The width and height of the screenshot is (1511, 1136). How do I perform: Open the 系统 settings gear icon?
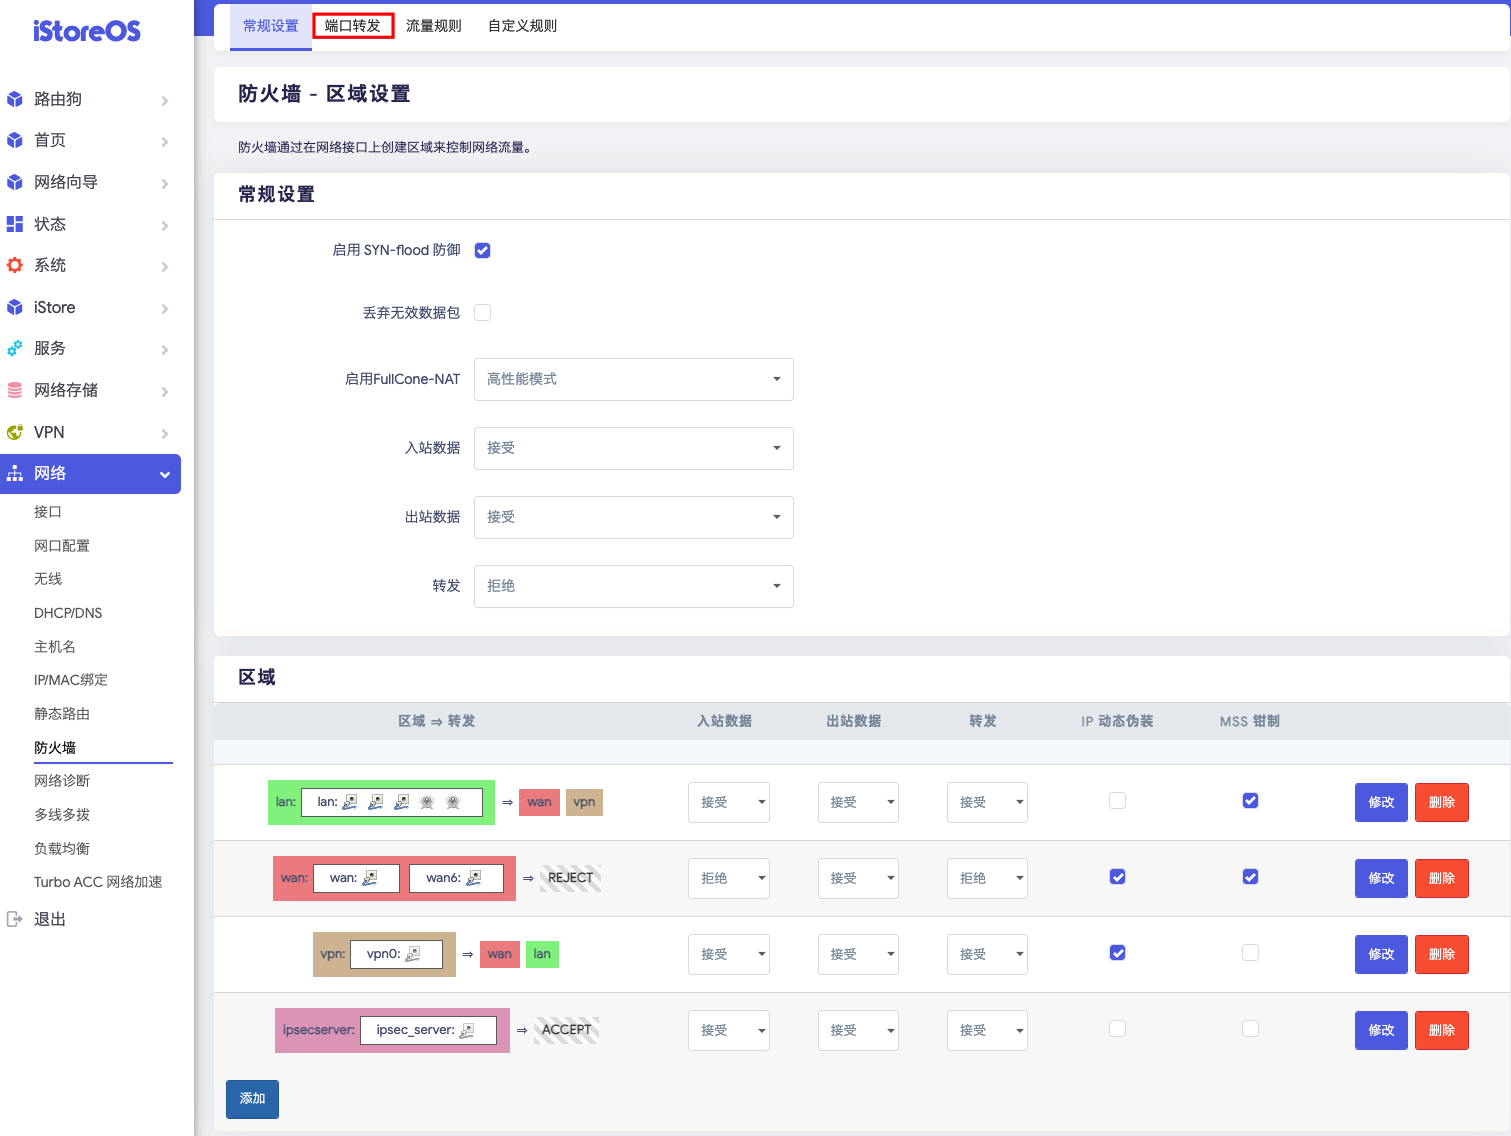coord(15,265)
